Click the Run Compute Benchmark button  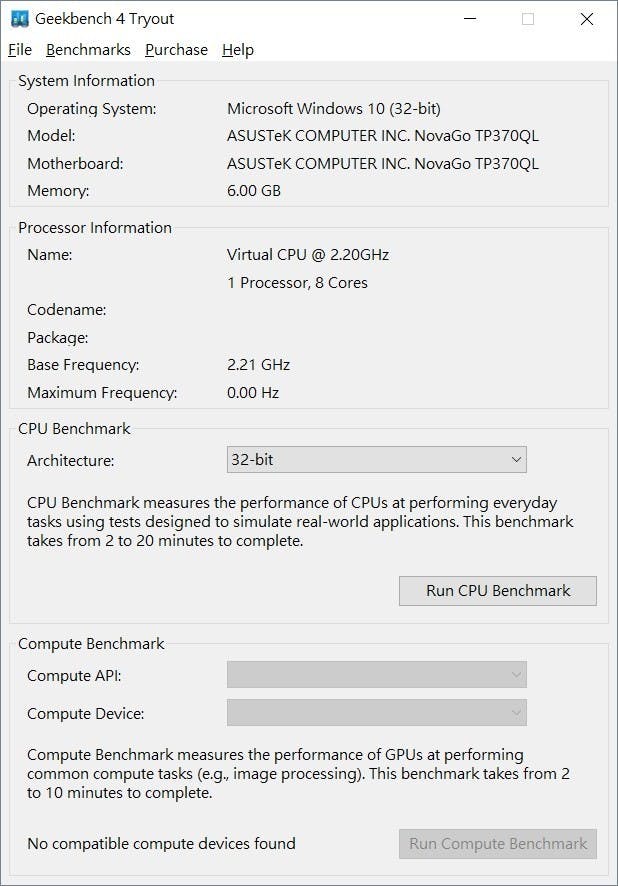point(497,844)
